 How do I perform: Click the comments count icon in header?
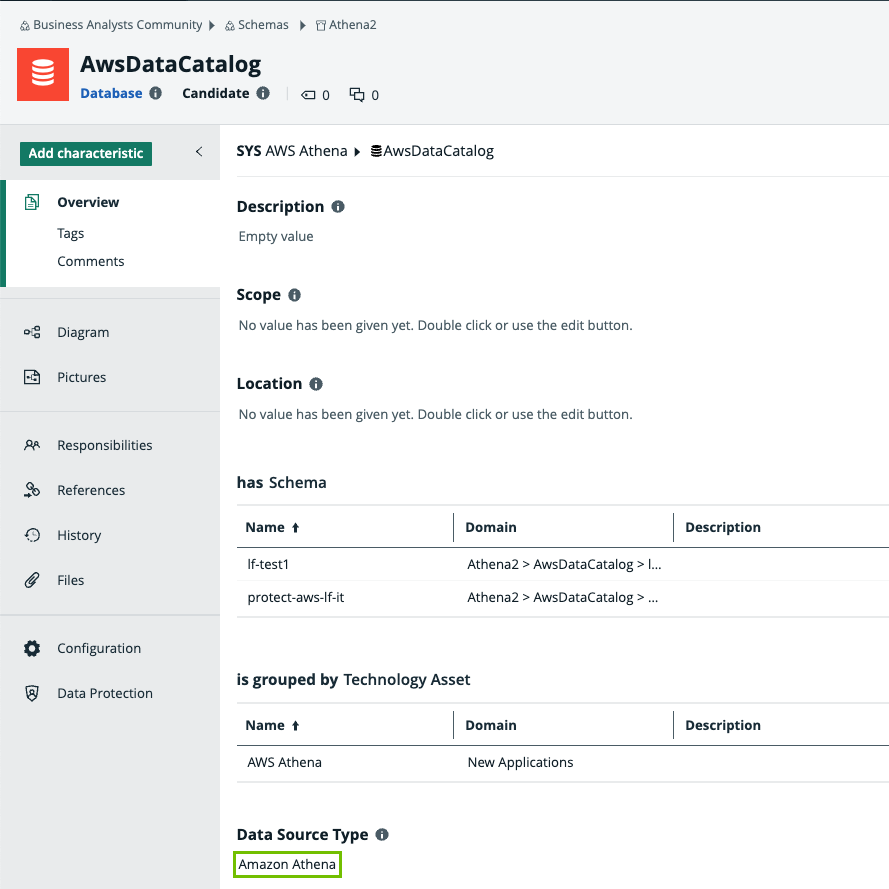(357, 95)
